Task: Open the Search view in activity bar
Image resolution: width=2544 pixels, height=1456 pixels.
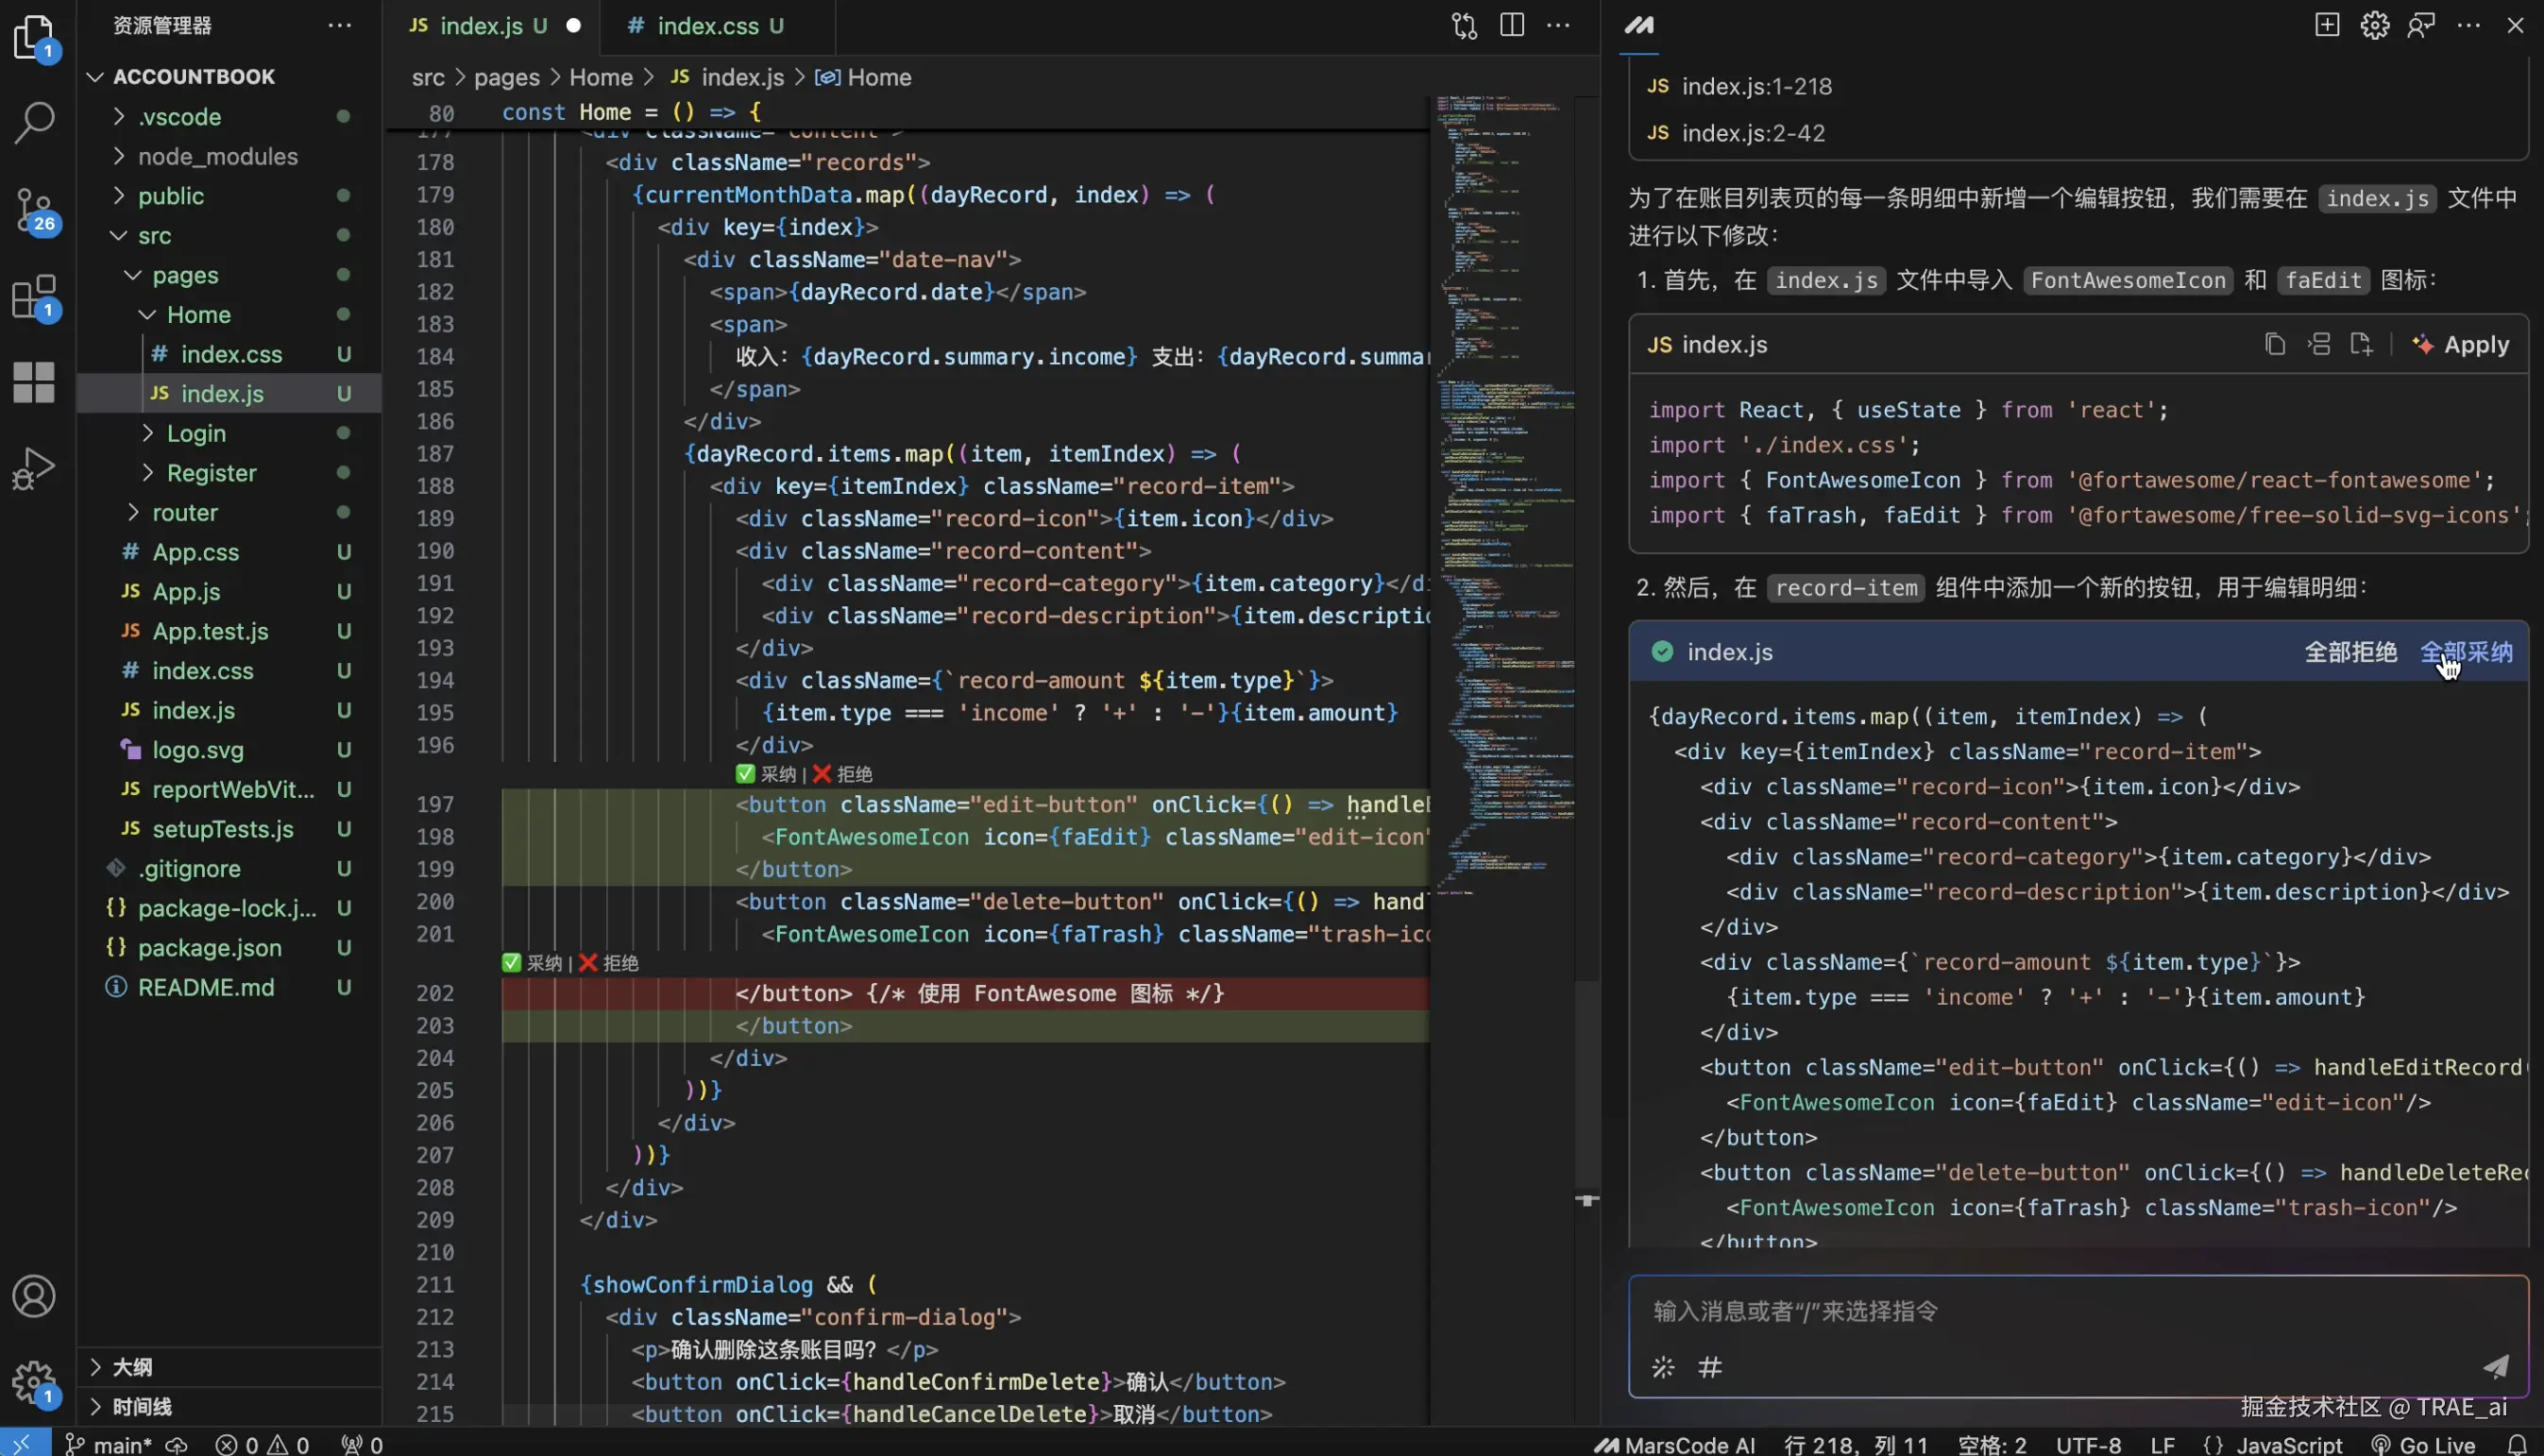Action: [x=34, y=123]
